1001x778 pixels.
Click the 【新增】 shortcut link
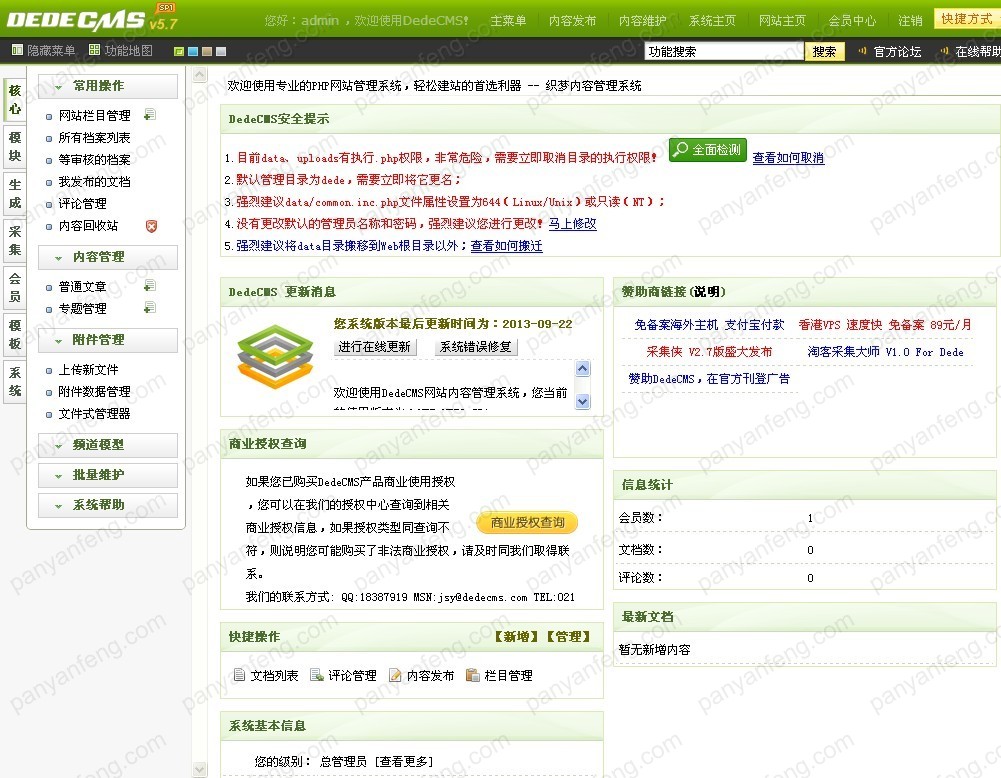(x=516, y=636)
